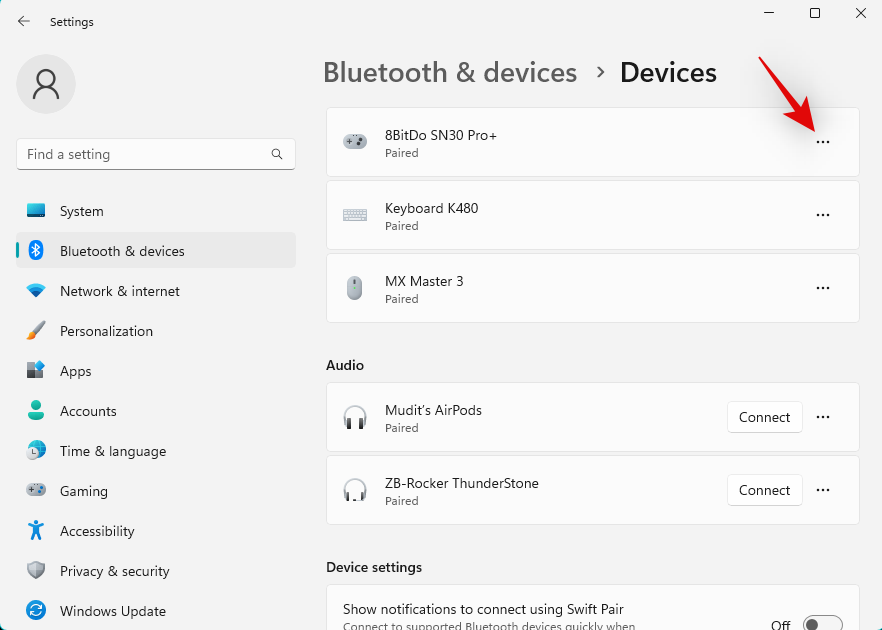The image size is (882, 630).
Task: Click the Keyboard K480 device icon
Action: [355, 215]
